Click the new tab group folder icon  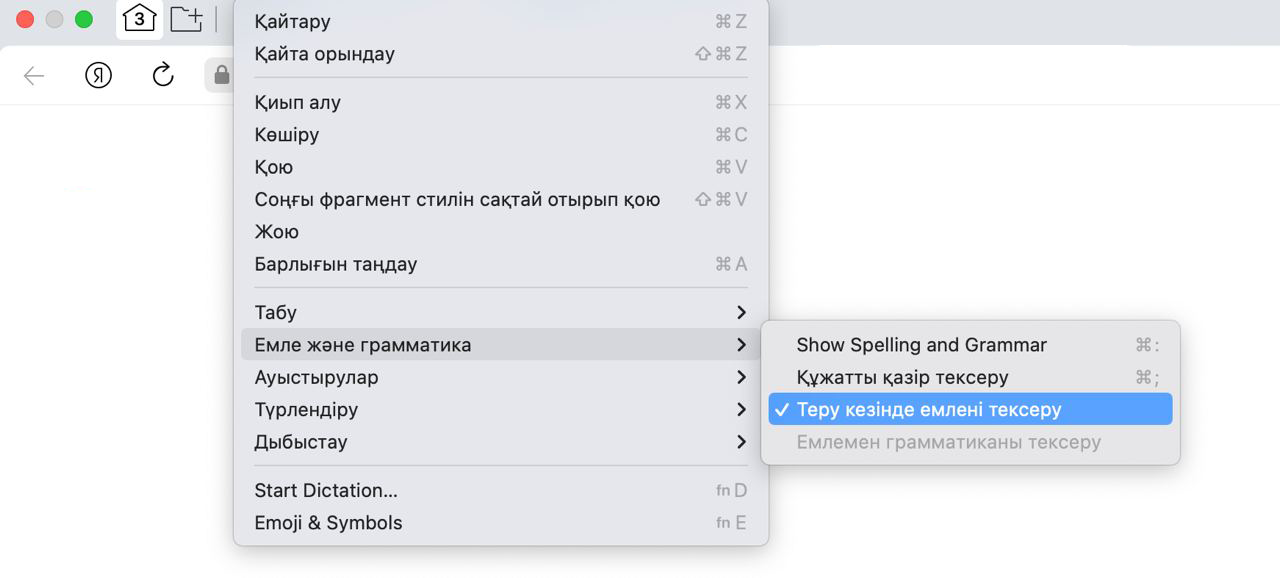tap(186, 19)
